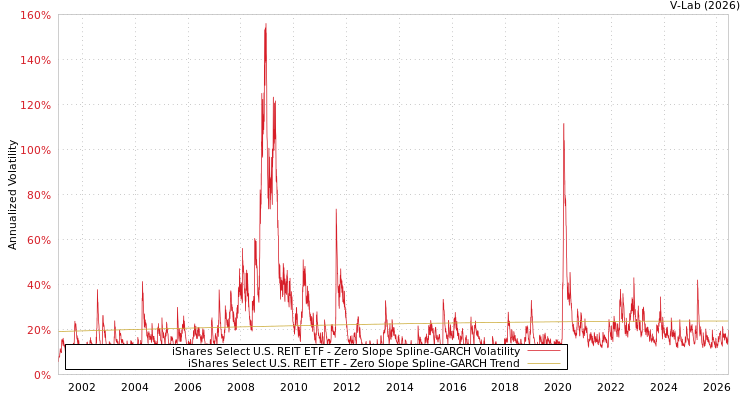The image size is (750, 400).
Task: Click the 2006 x-axis label
Action: [188, 387]
